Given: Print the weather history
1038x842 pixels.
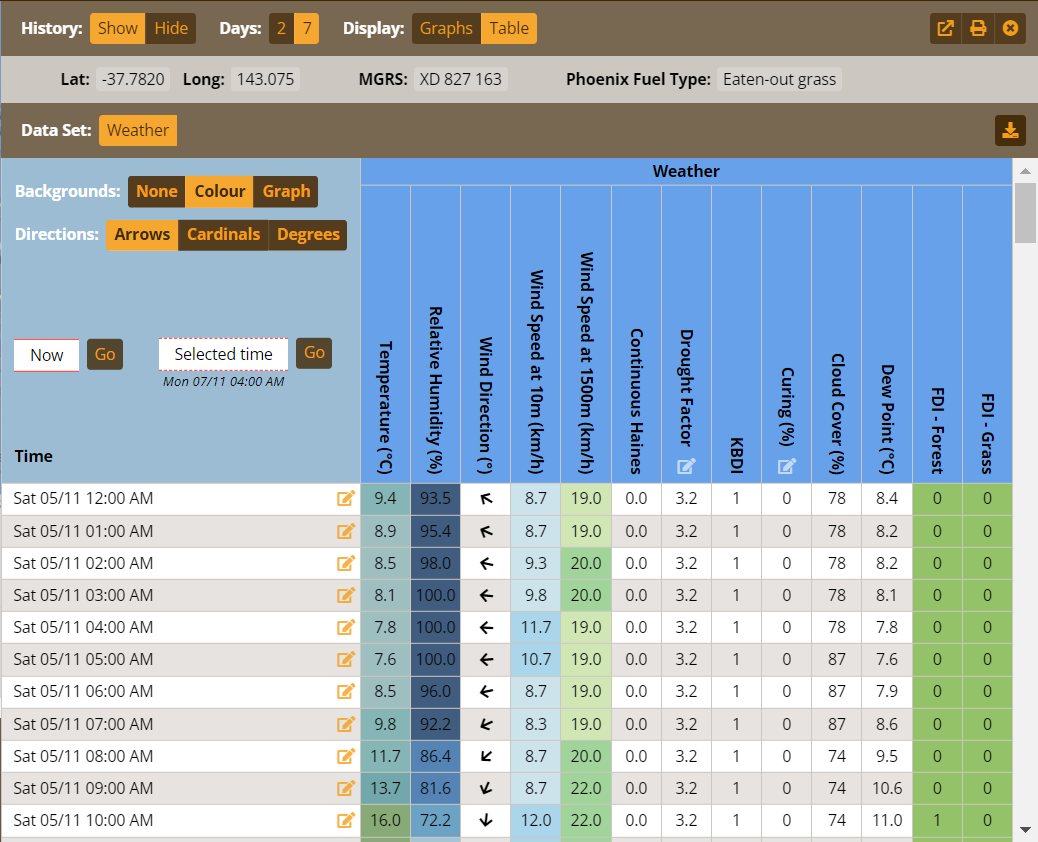Looking at the screenshot, I should coord(978,28).
